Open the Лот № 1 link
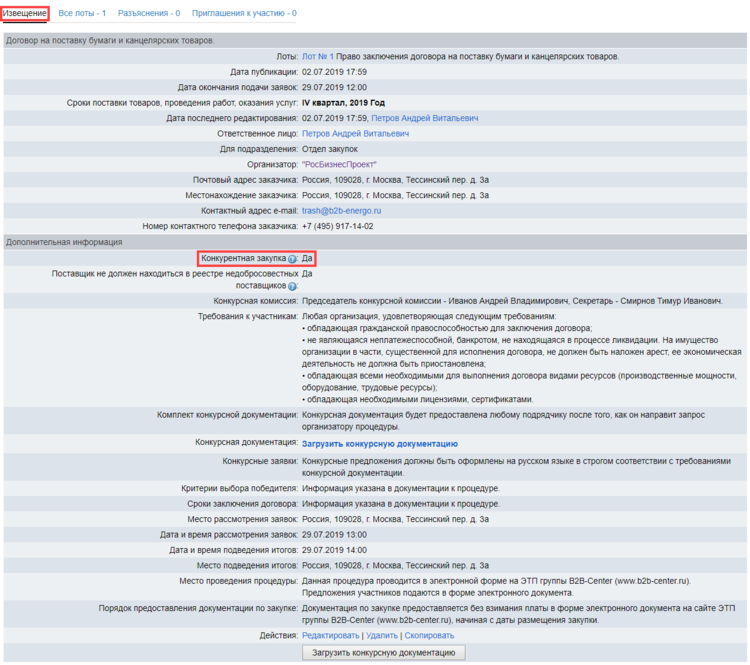Screen dimensions: 750x665 tap(320, 57)
